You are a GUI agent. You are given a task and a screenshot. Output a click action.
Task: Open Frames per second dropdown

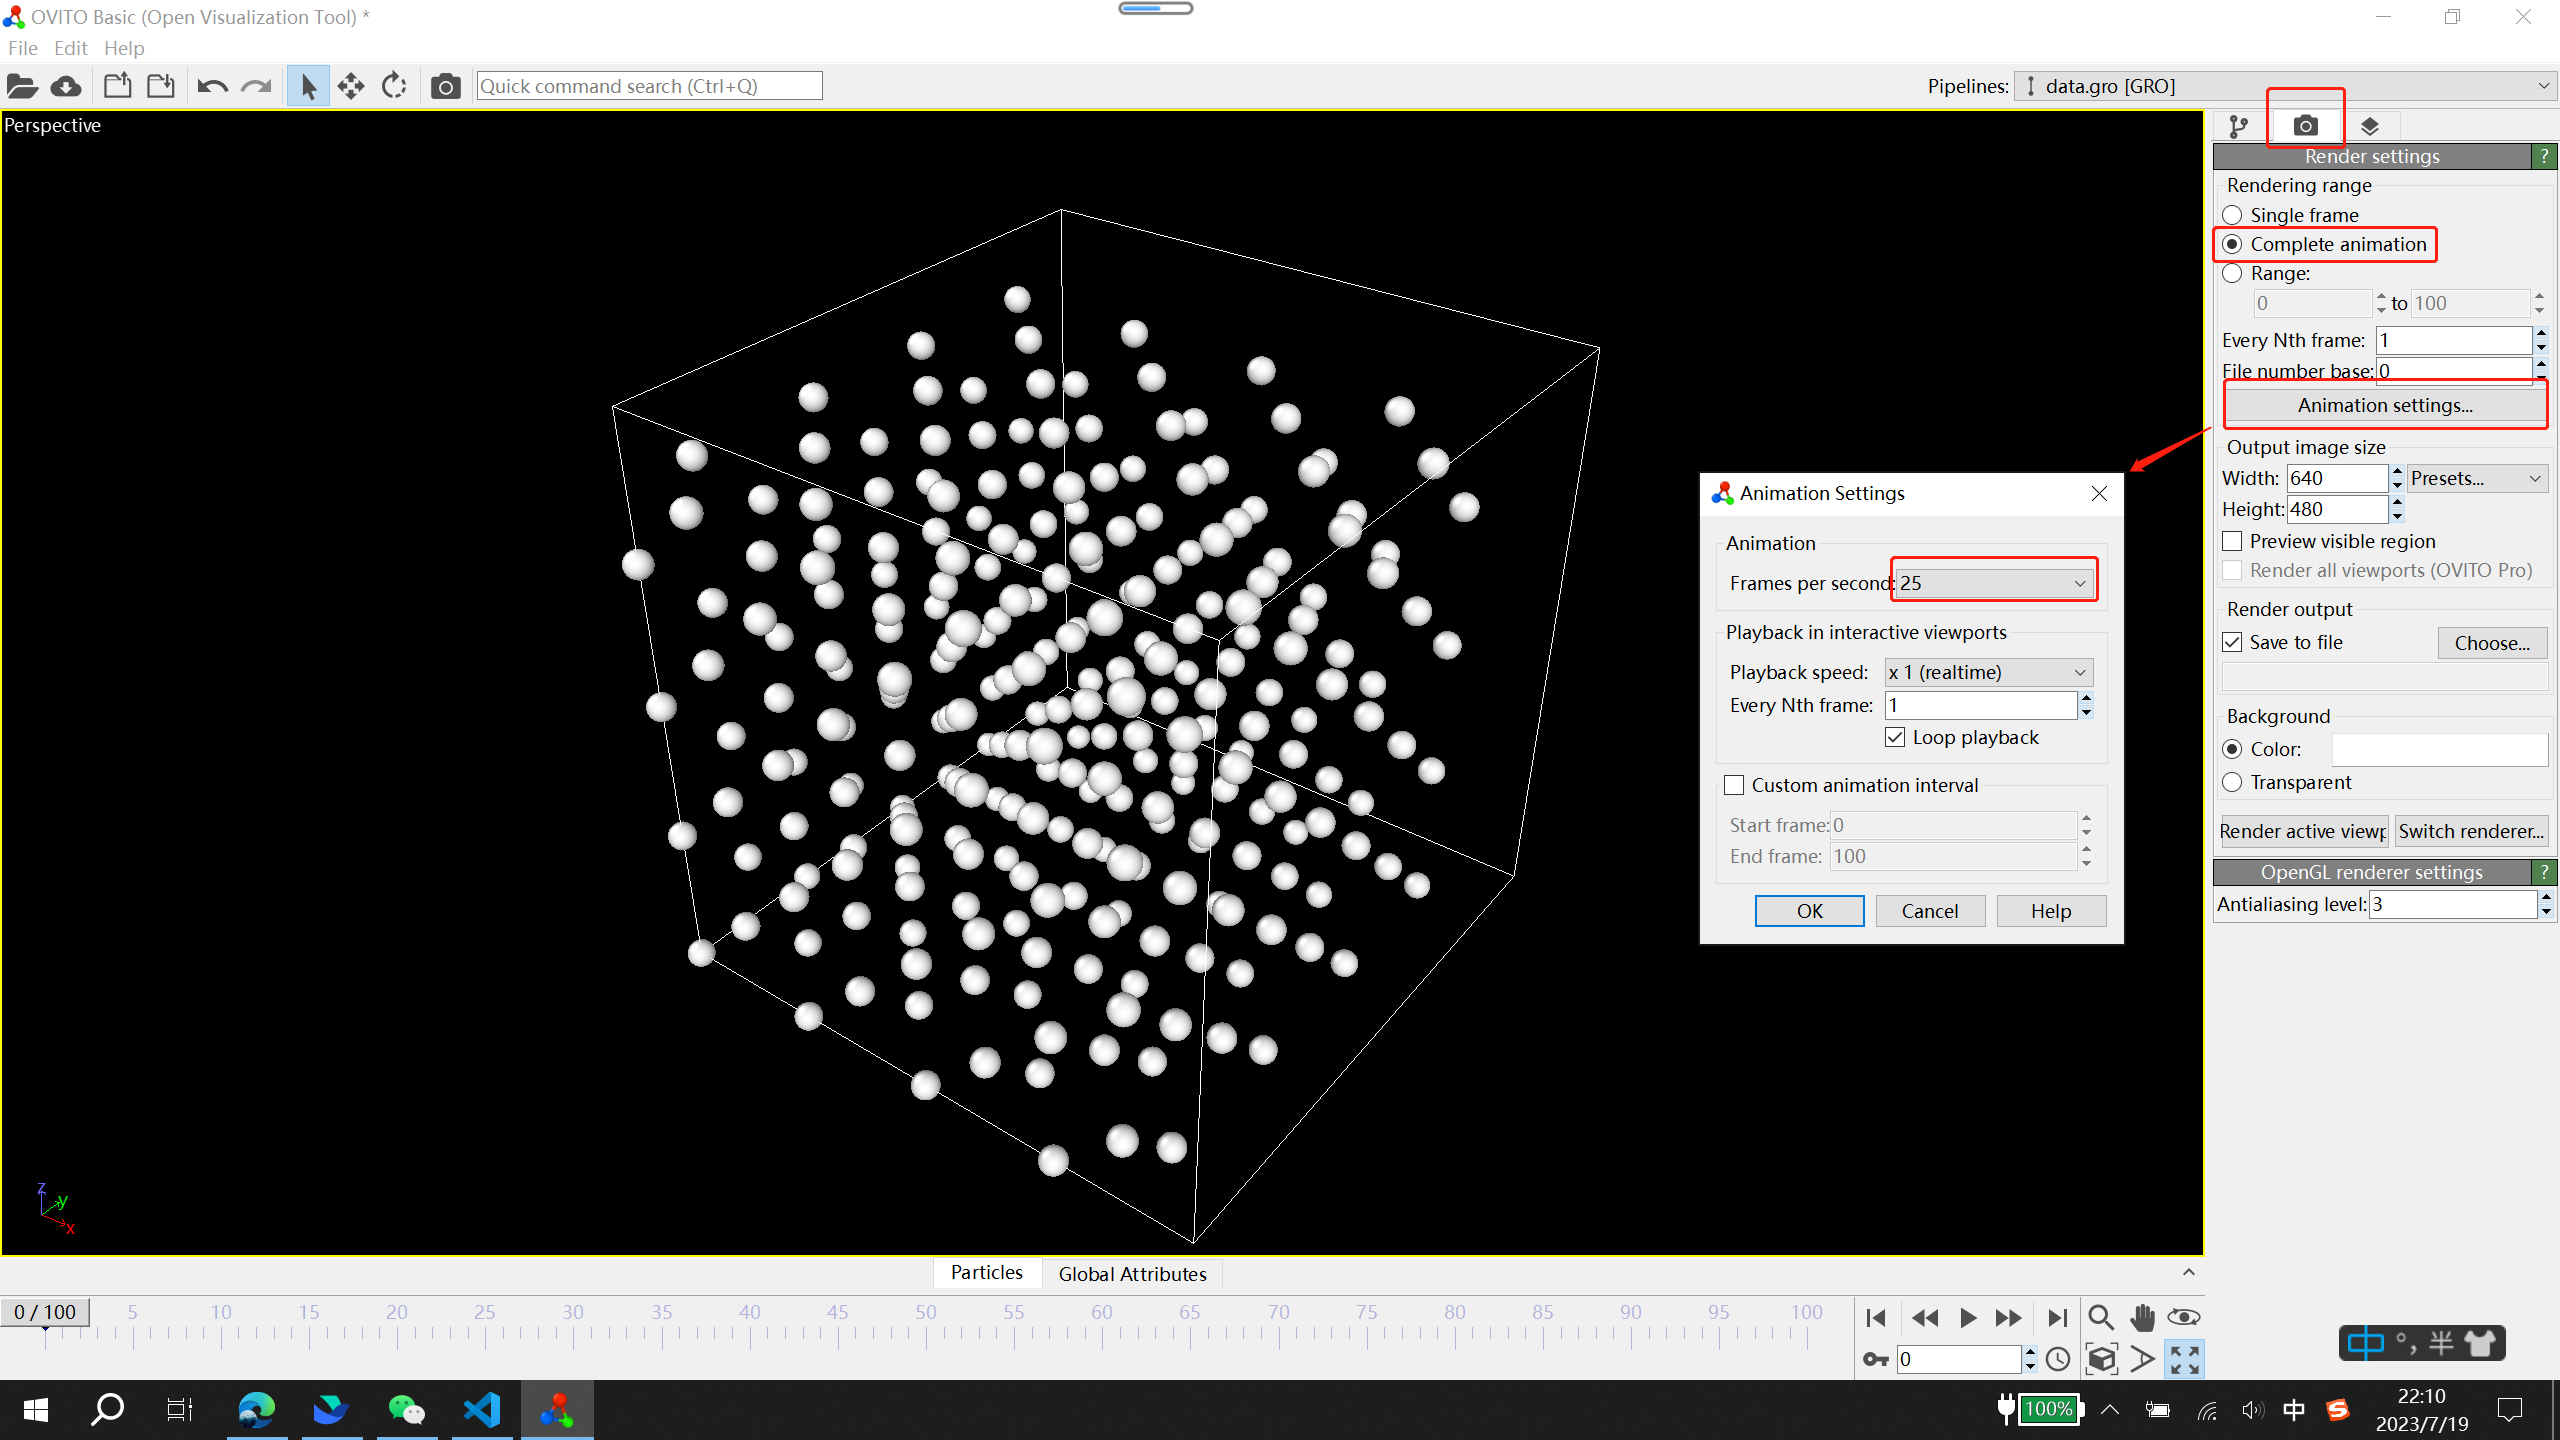1994,583
